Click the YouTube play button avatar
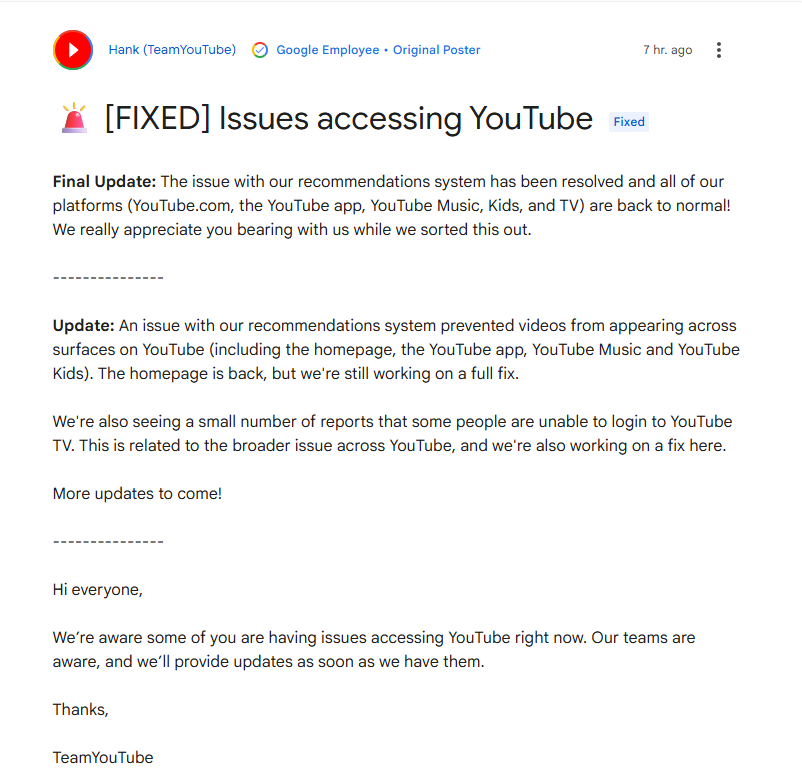This screenshot has height=776, width=802. tap(72, 49)
